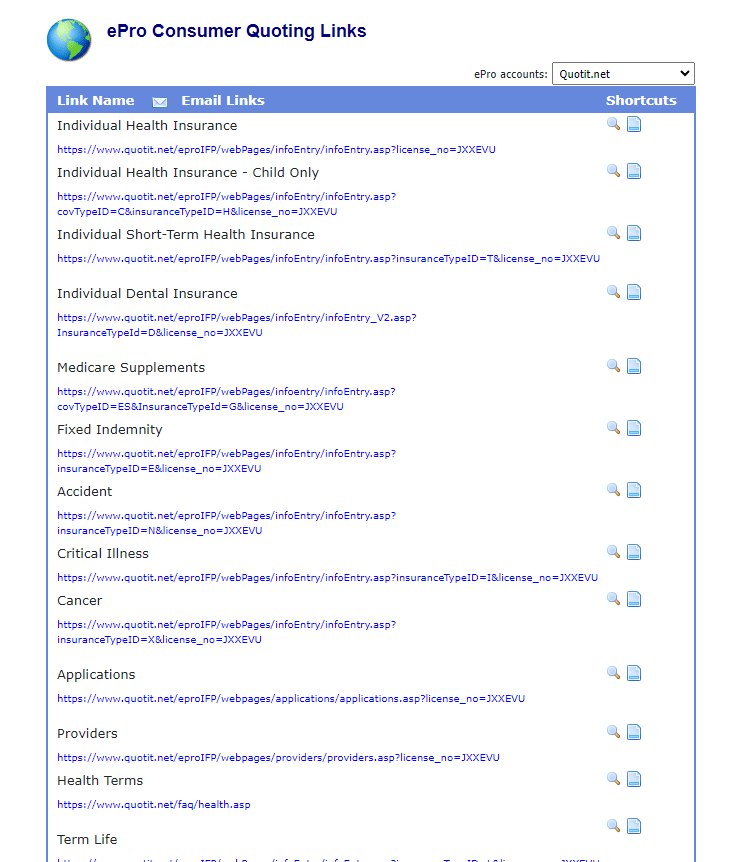Click the page icon for Individual Health Insurance - Child Only
This screenshot has width=737, height=862.
point(634,171)
